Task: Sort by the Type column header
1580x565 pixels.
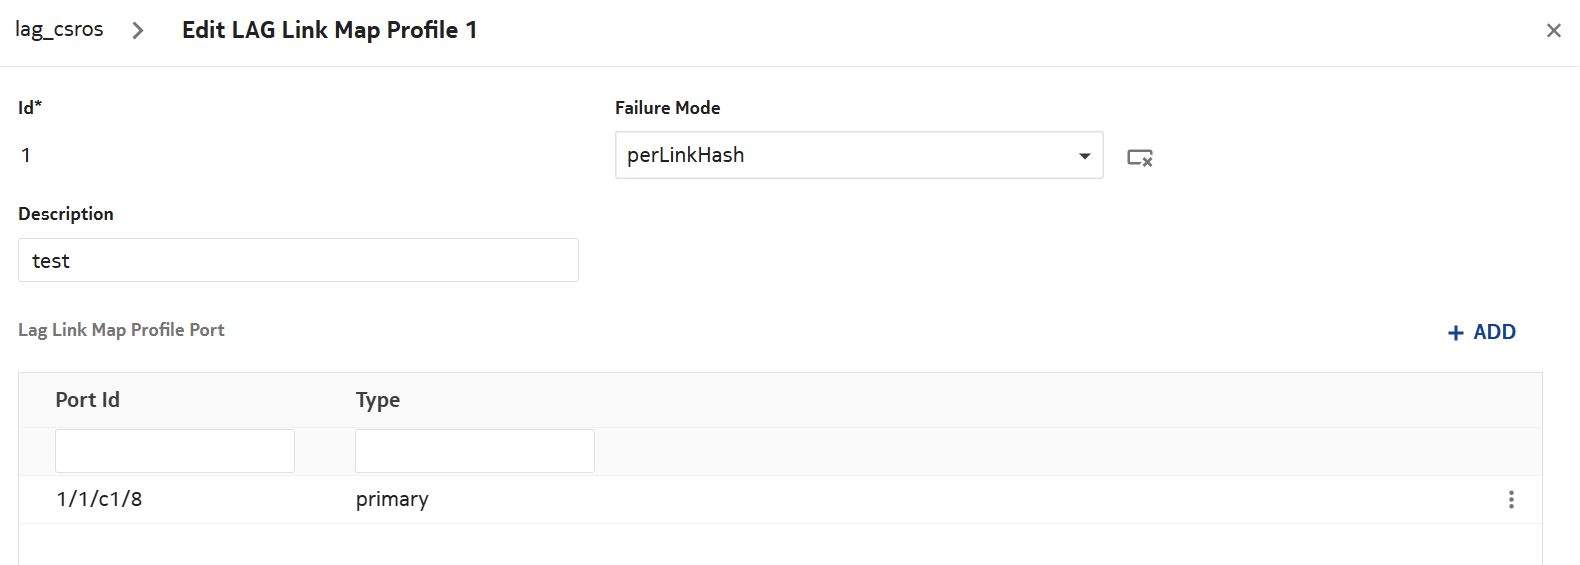Action: click(x=378, y=400)
